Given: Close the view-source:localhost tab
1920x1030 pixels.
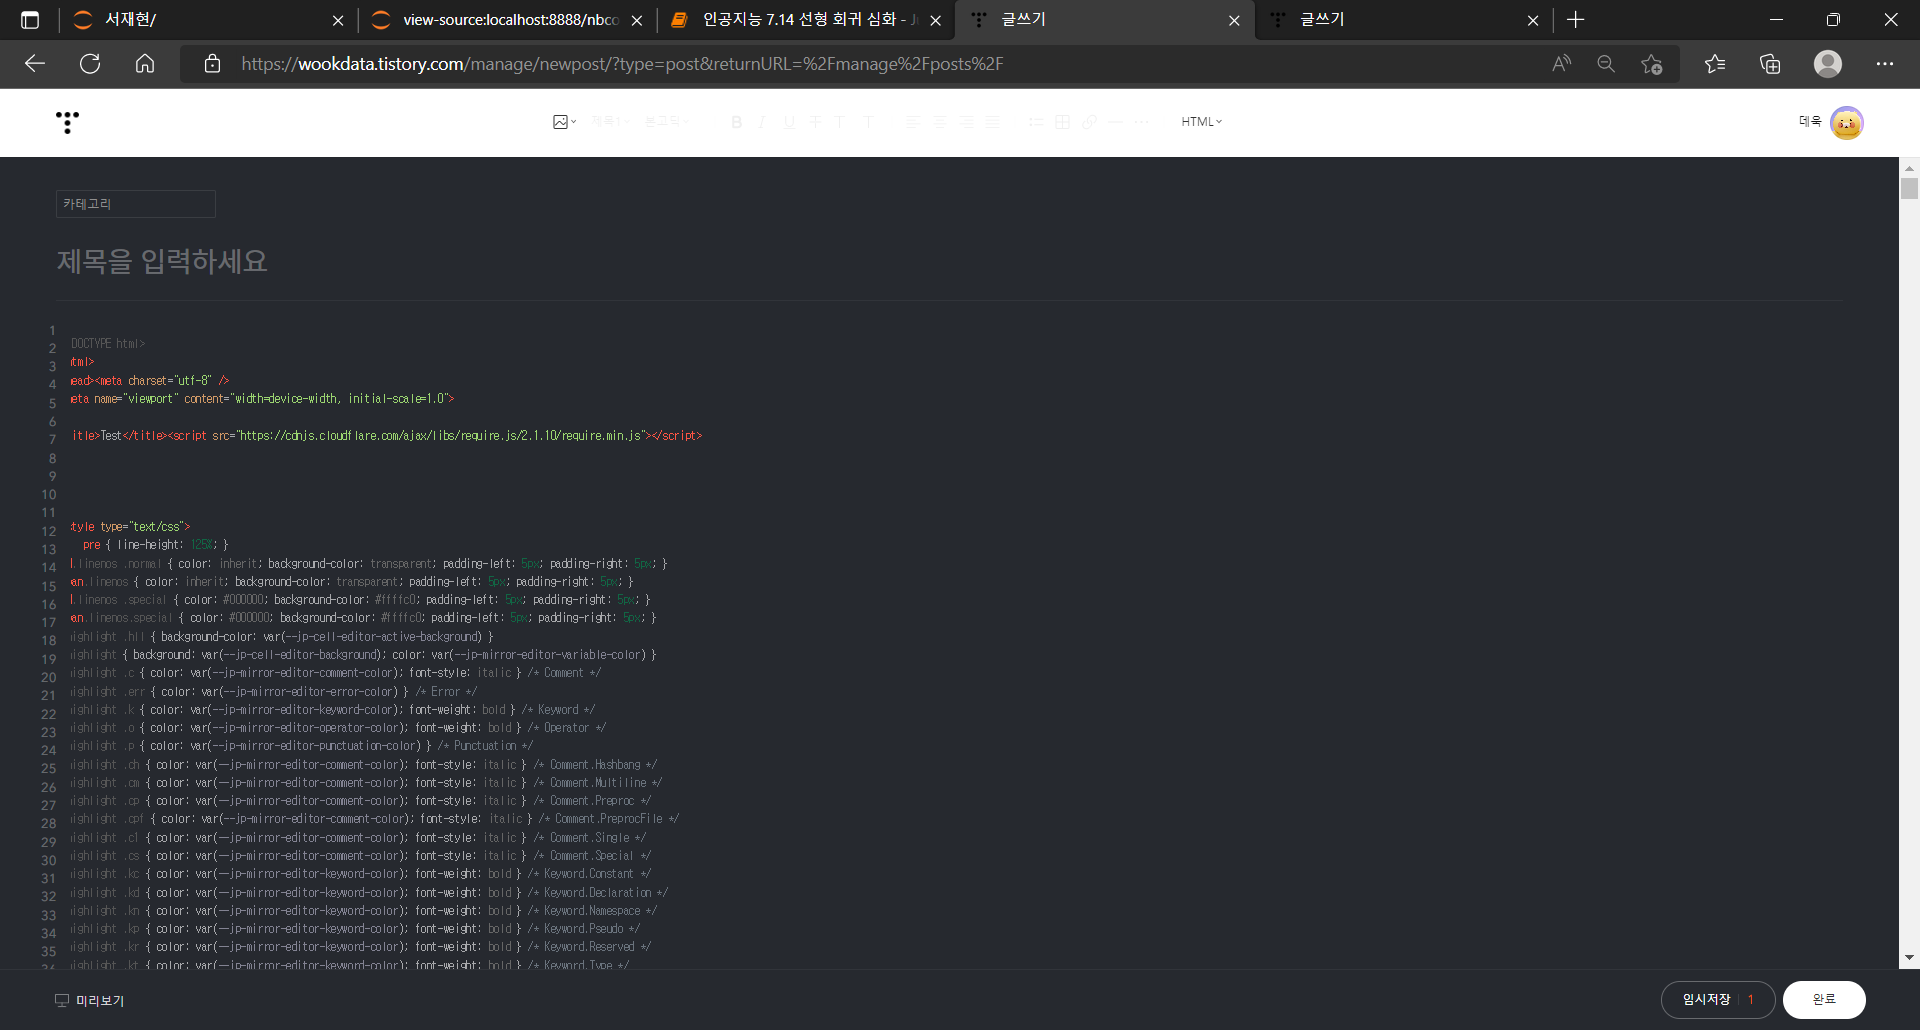Looking at the screenshot, I should (x=637, y=20).
